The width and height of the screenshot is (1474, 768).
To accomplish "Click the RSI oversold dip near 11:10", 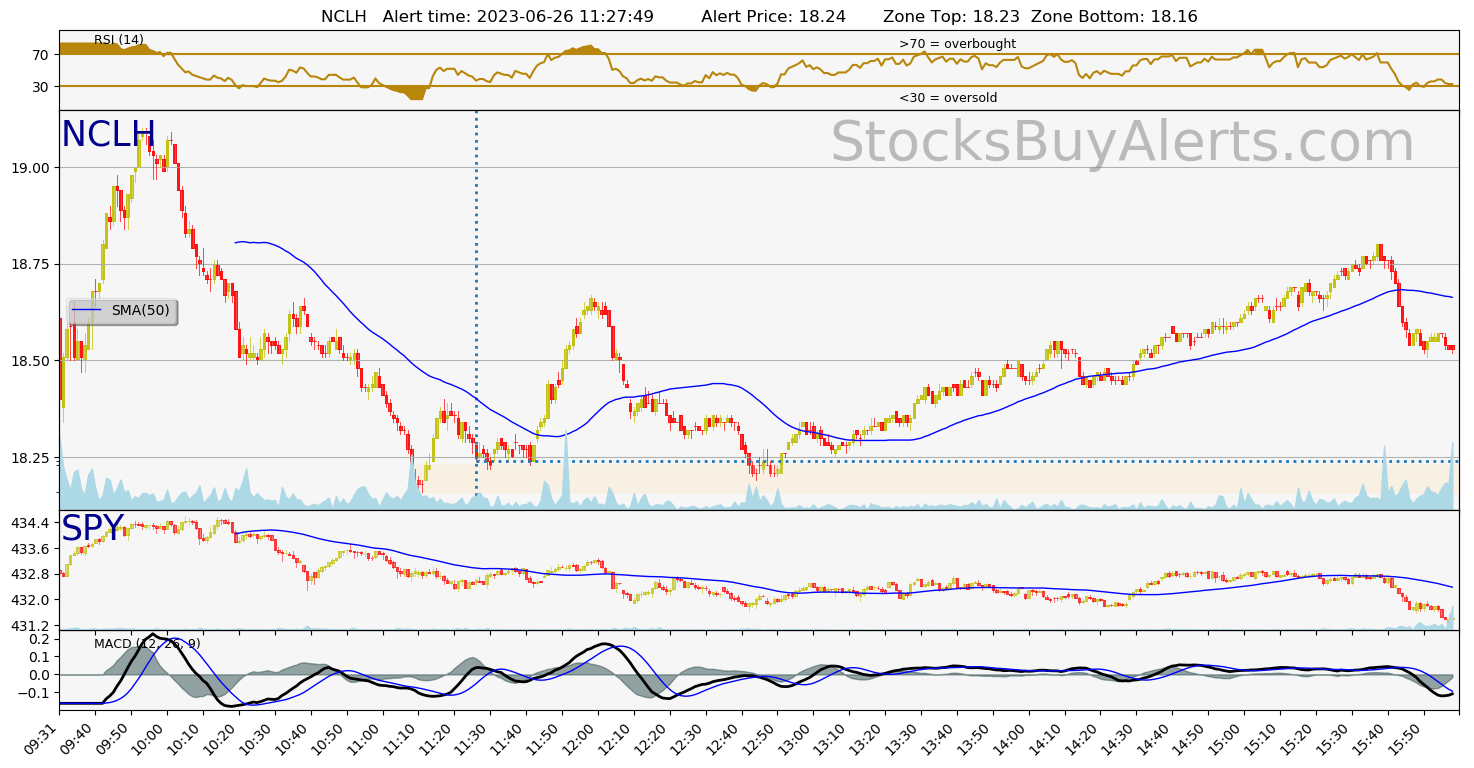I will pos(416,94).
